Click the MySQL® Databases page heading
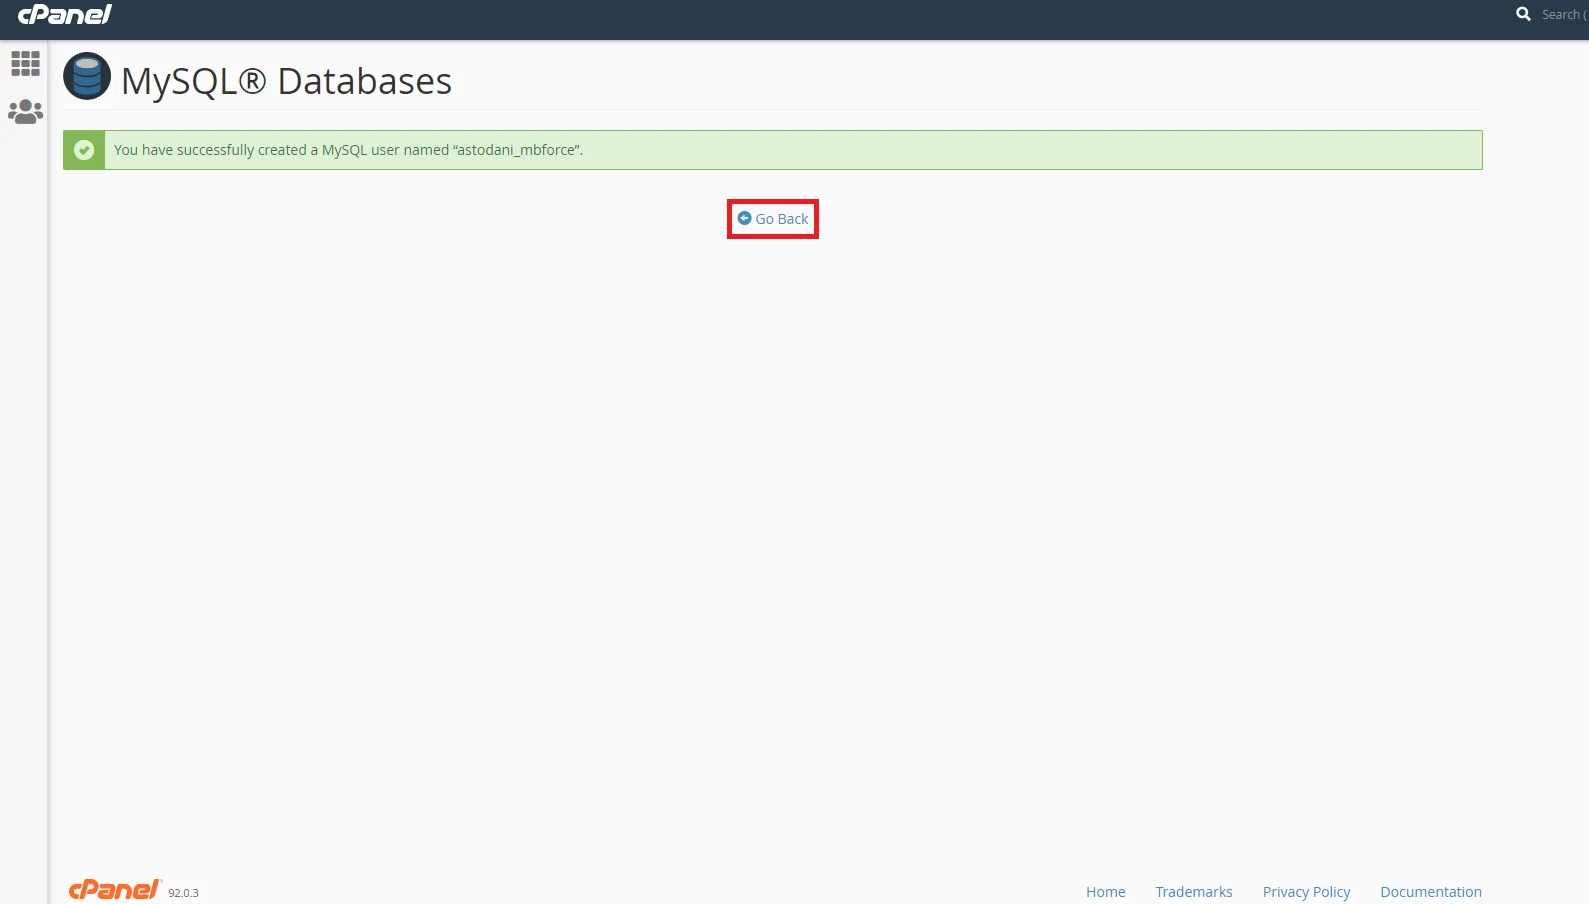1589x904 pixels. click(x=286, y=81)
